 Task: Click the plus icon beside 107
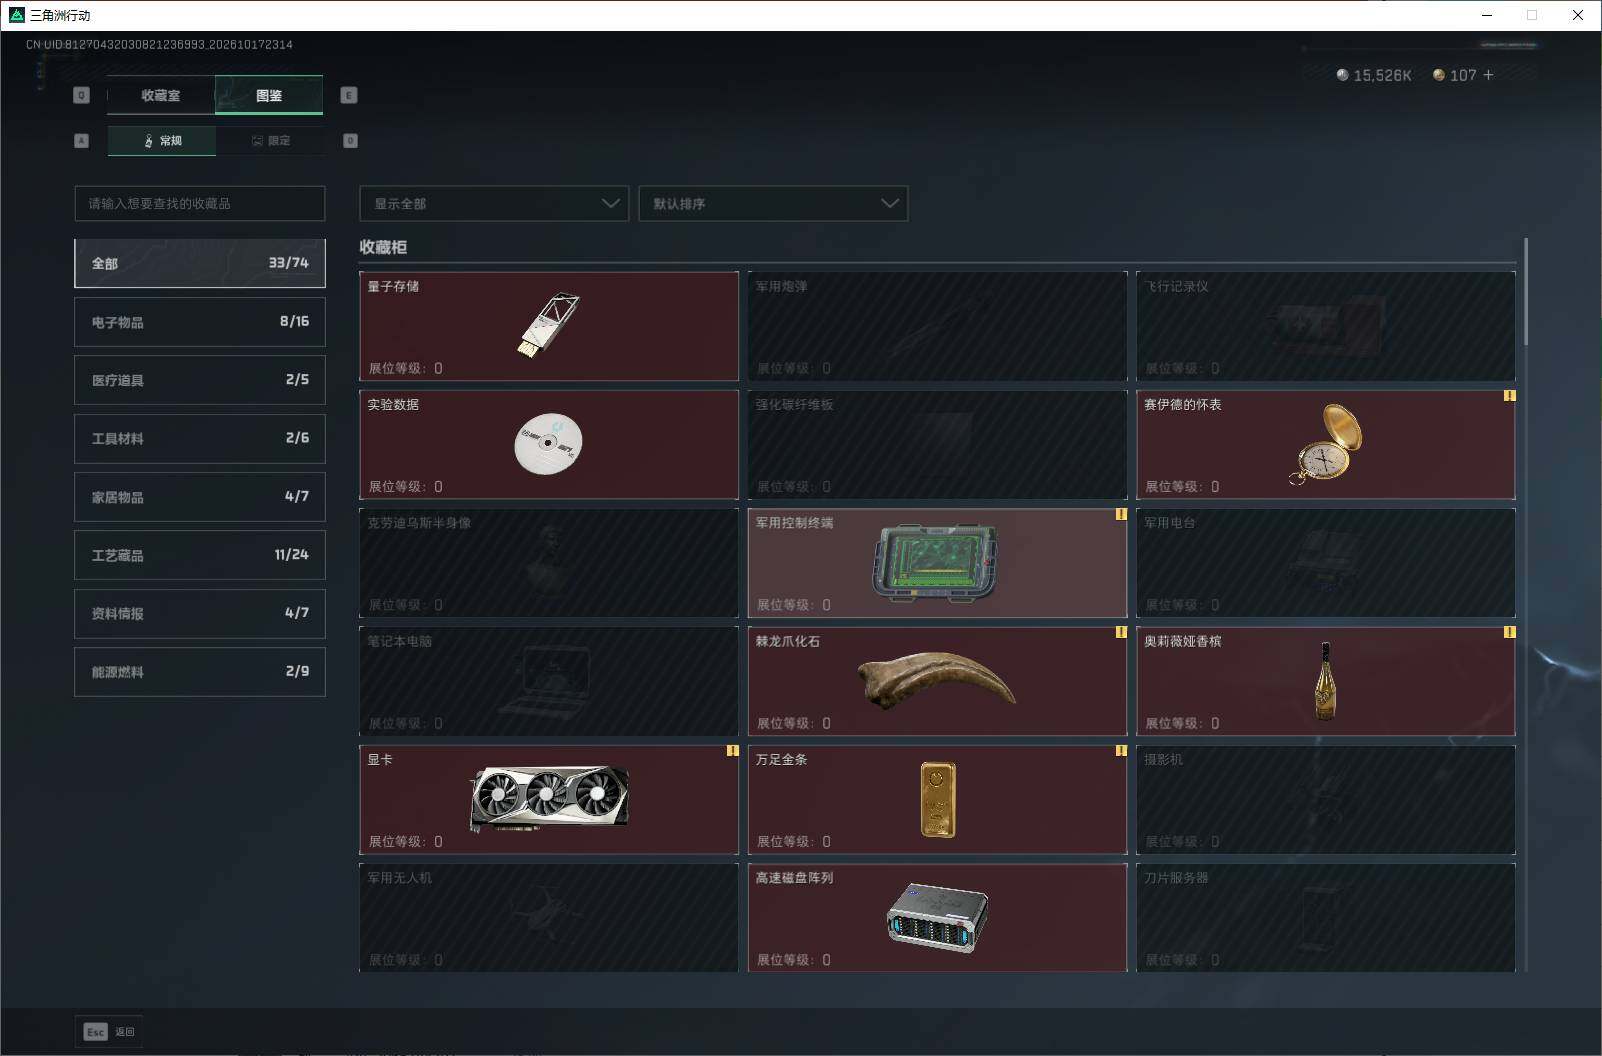1488,75
